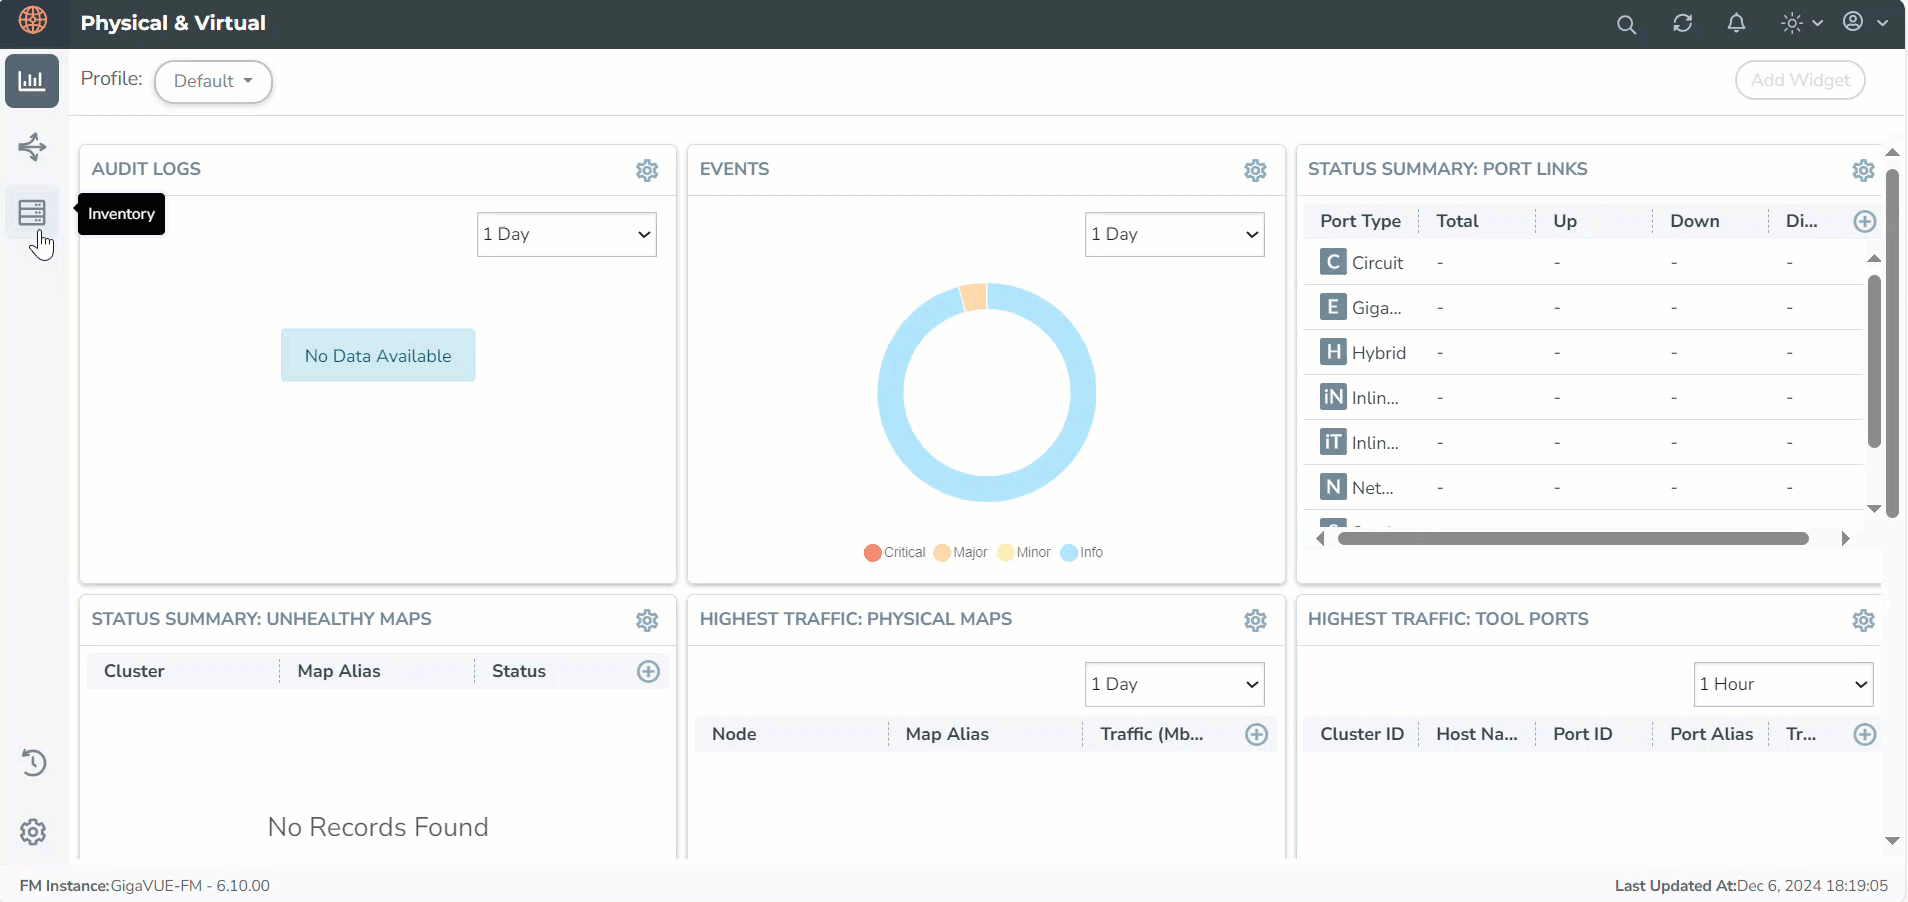The image size is (1908, 902).
Task: Open the user account menu
Action: (1864, 22)
